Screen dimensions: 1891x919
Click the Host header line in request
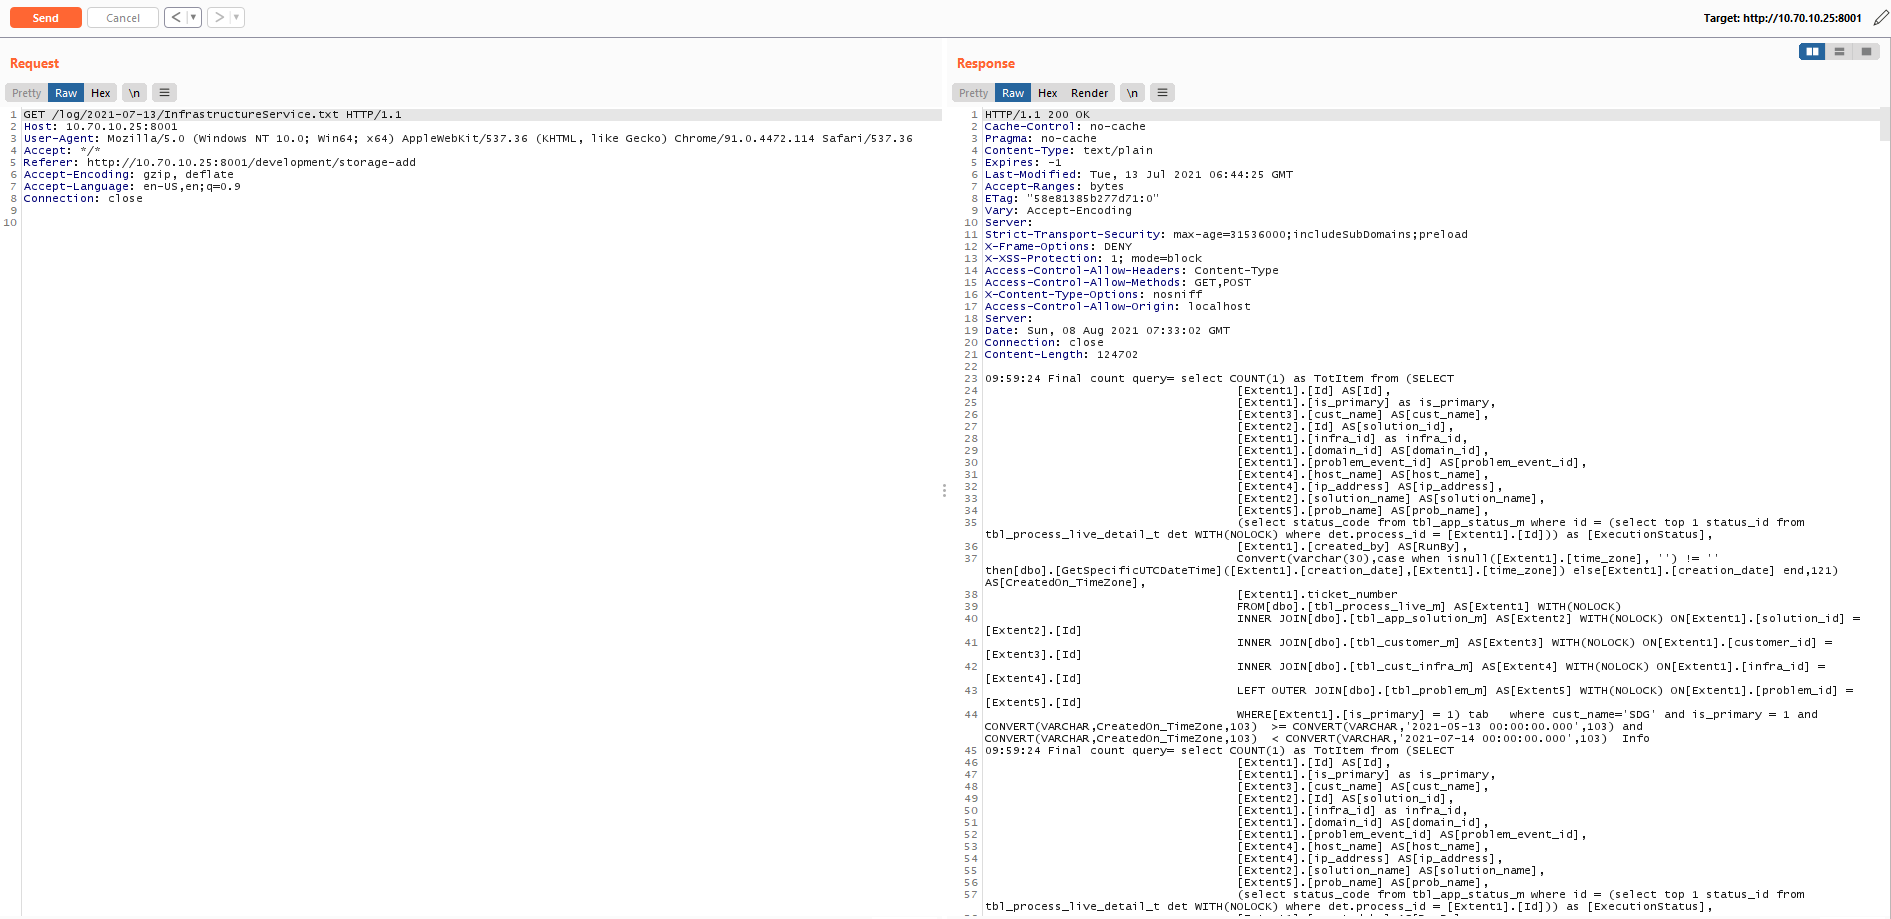pos(100,127)
